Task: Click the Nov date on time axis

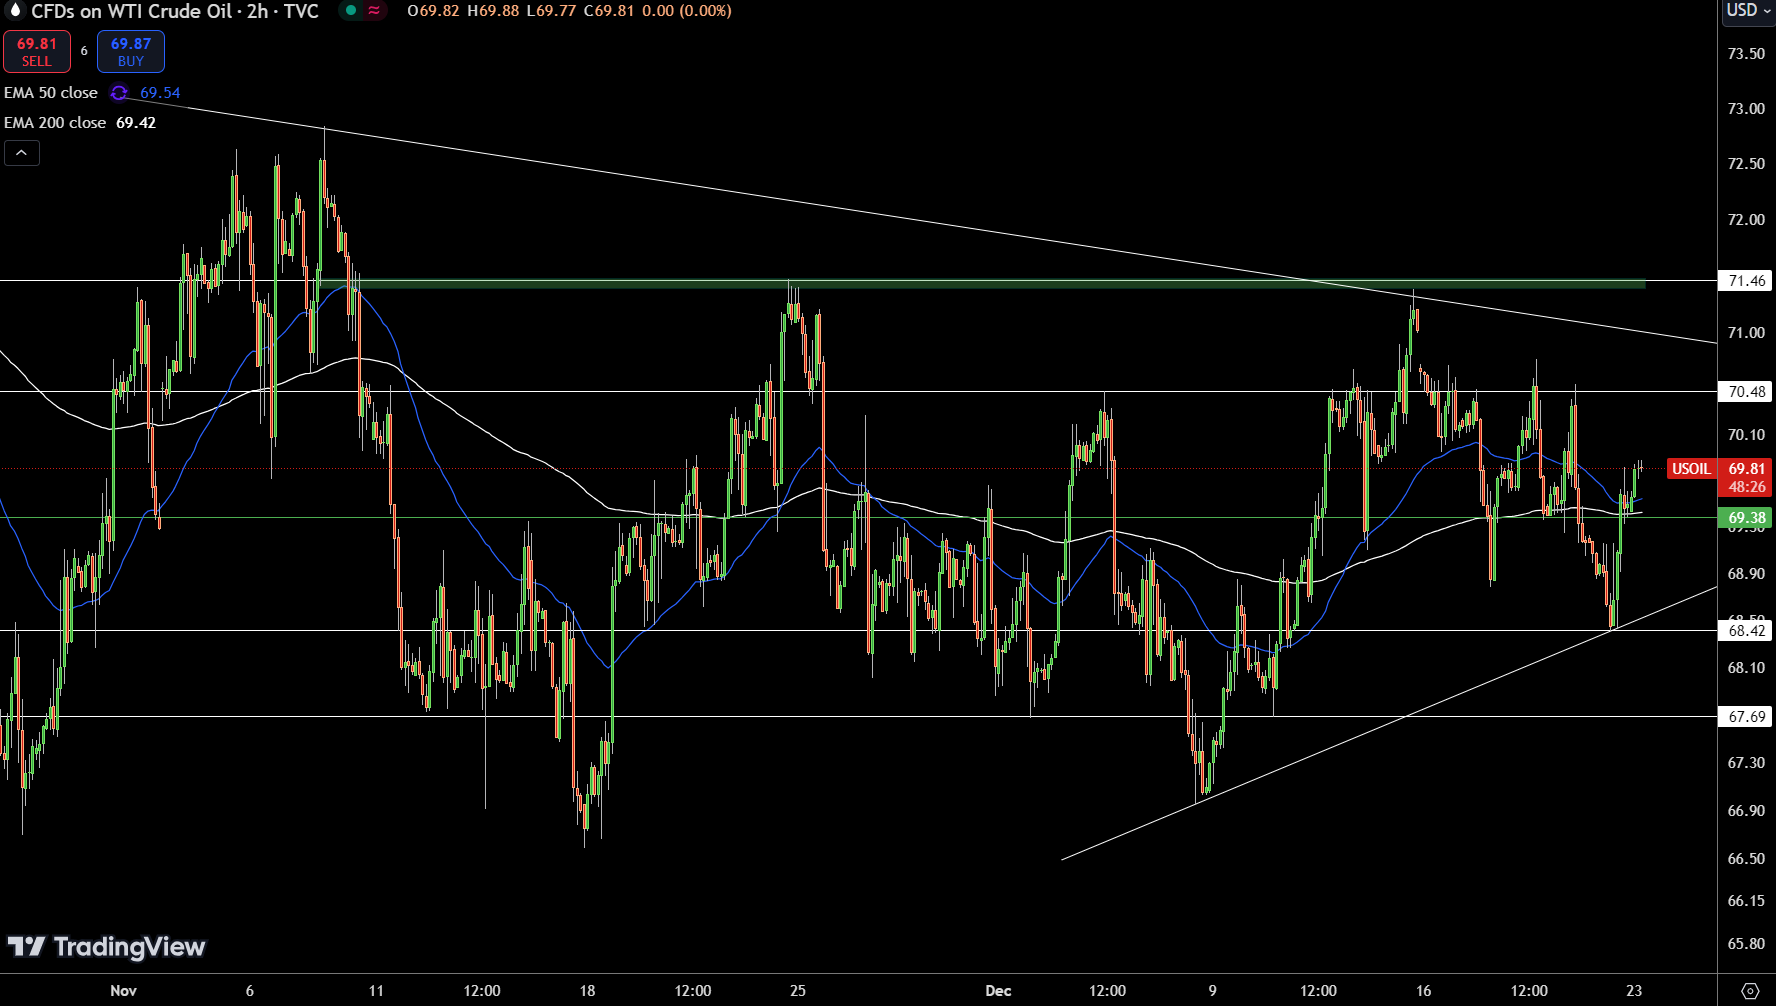Action: pos(123,991)
